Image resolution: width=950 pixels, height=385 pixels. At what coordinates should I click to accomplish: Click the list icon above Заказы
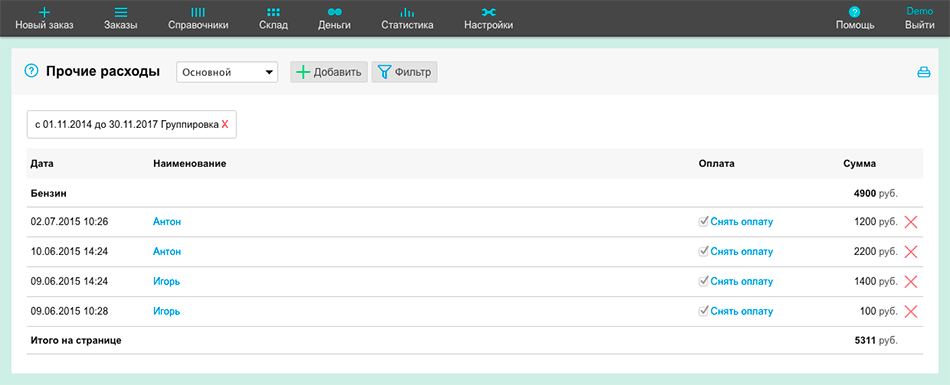(121, 12)
